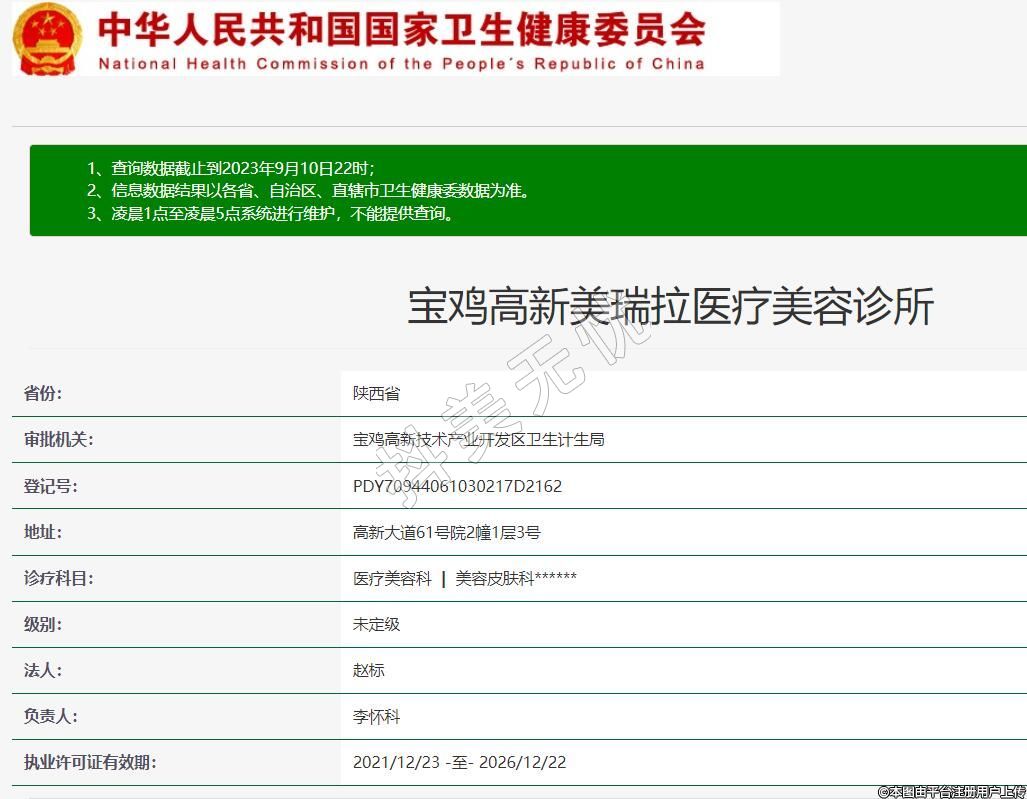
Task: Click the clinic title 宝鸡高新美瑞拉医疗美容诊所
Action: tap(670, 307)
